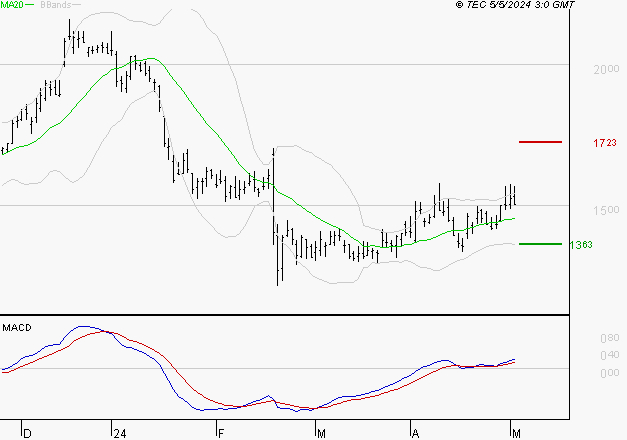Screen dimensions: 627x440
Task: Click the MACD panel label
Action: coord(17,328)
